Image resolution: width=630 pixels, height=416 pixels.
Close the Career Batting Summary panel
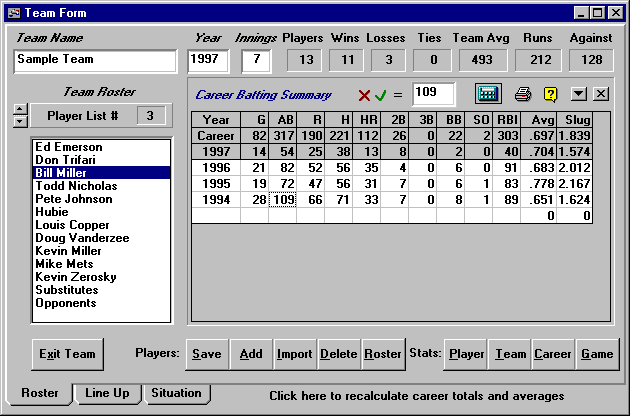pyautogui.click(x=600, y=94)
